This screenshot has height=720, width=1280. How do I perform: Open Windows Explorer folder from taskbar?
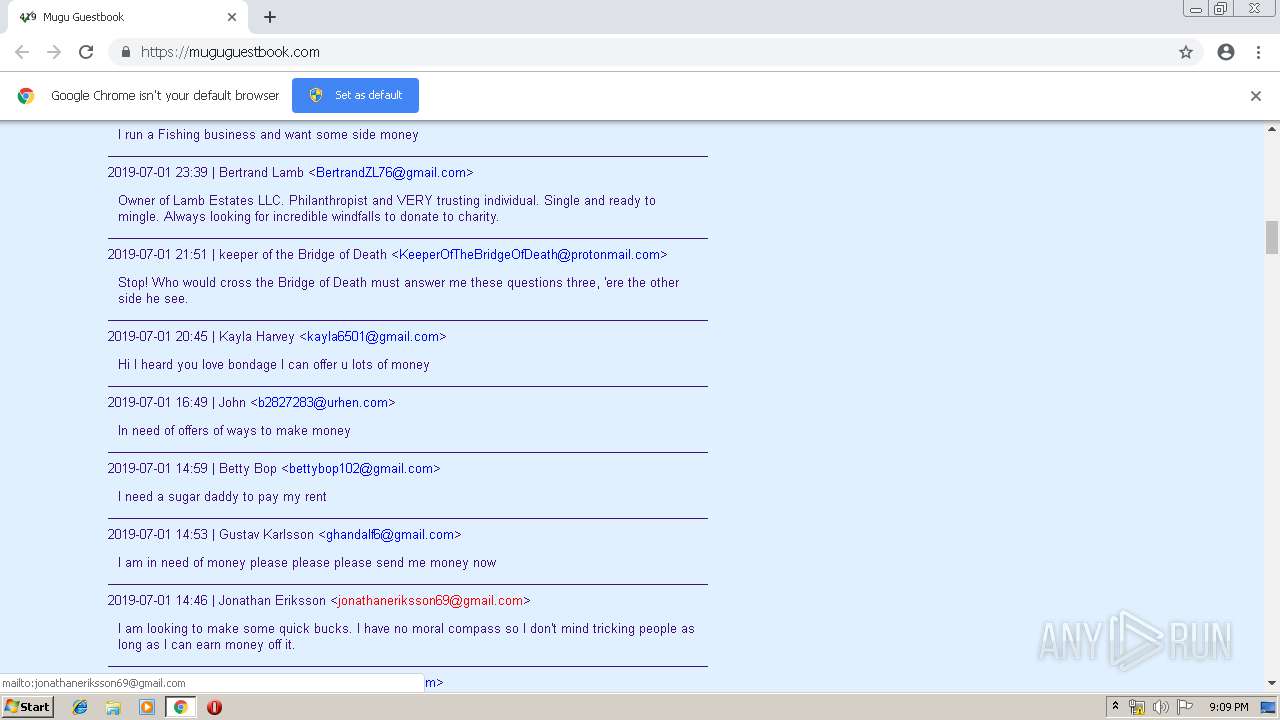pyautogui.click(x=113, y=707)
